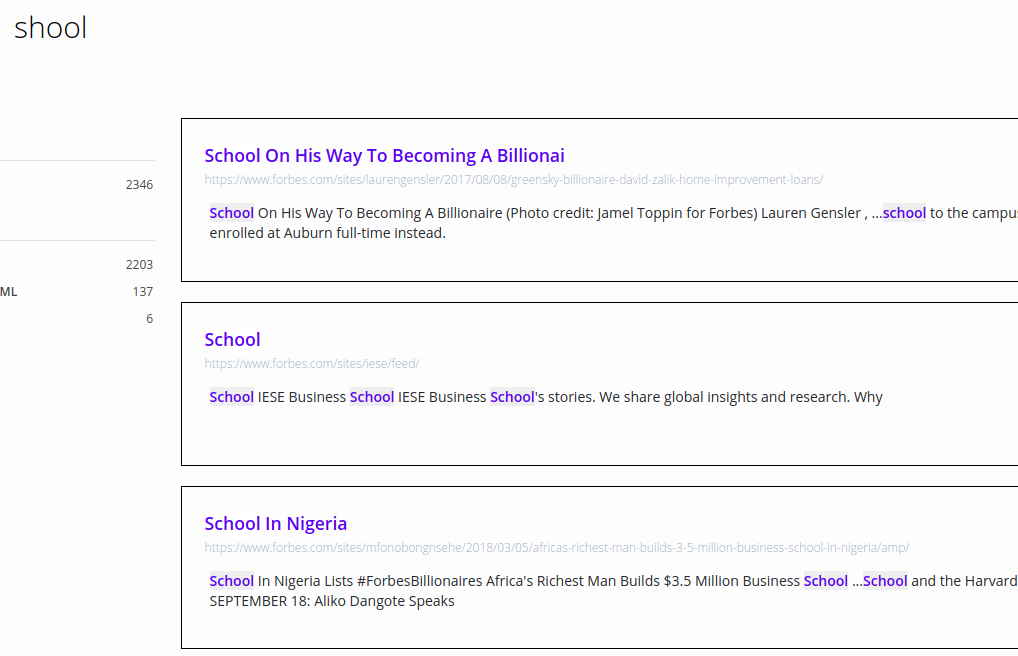Click highlighted "school" before "to the campus"
Image resolution: width=1018 pixels, height=656 pixels.
click(x=904, y=213)
